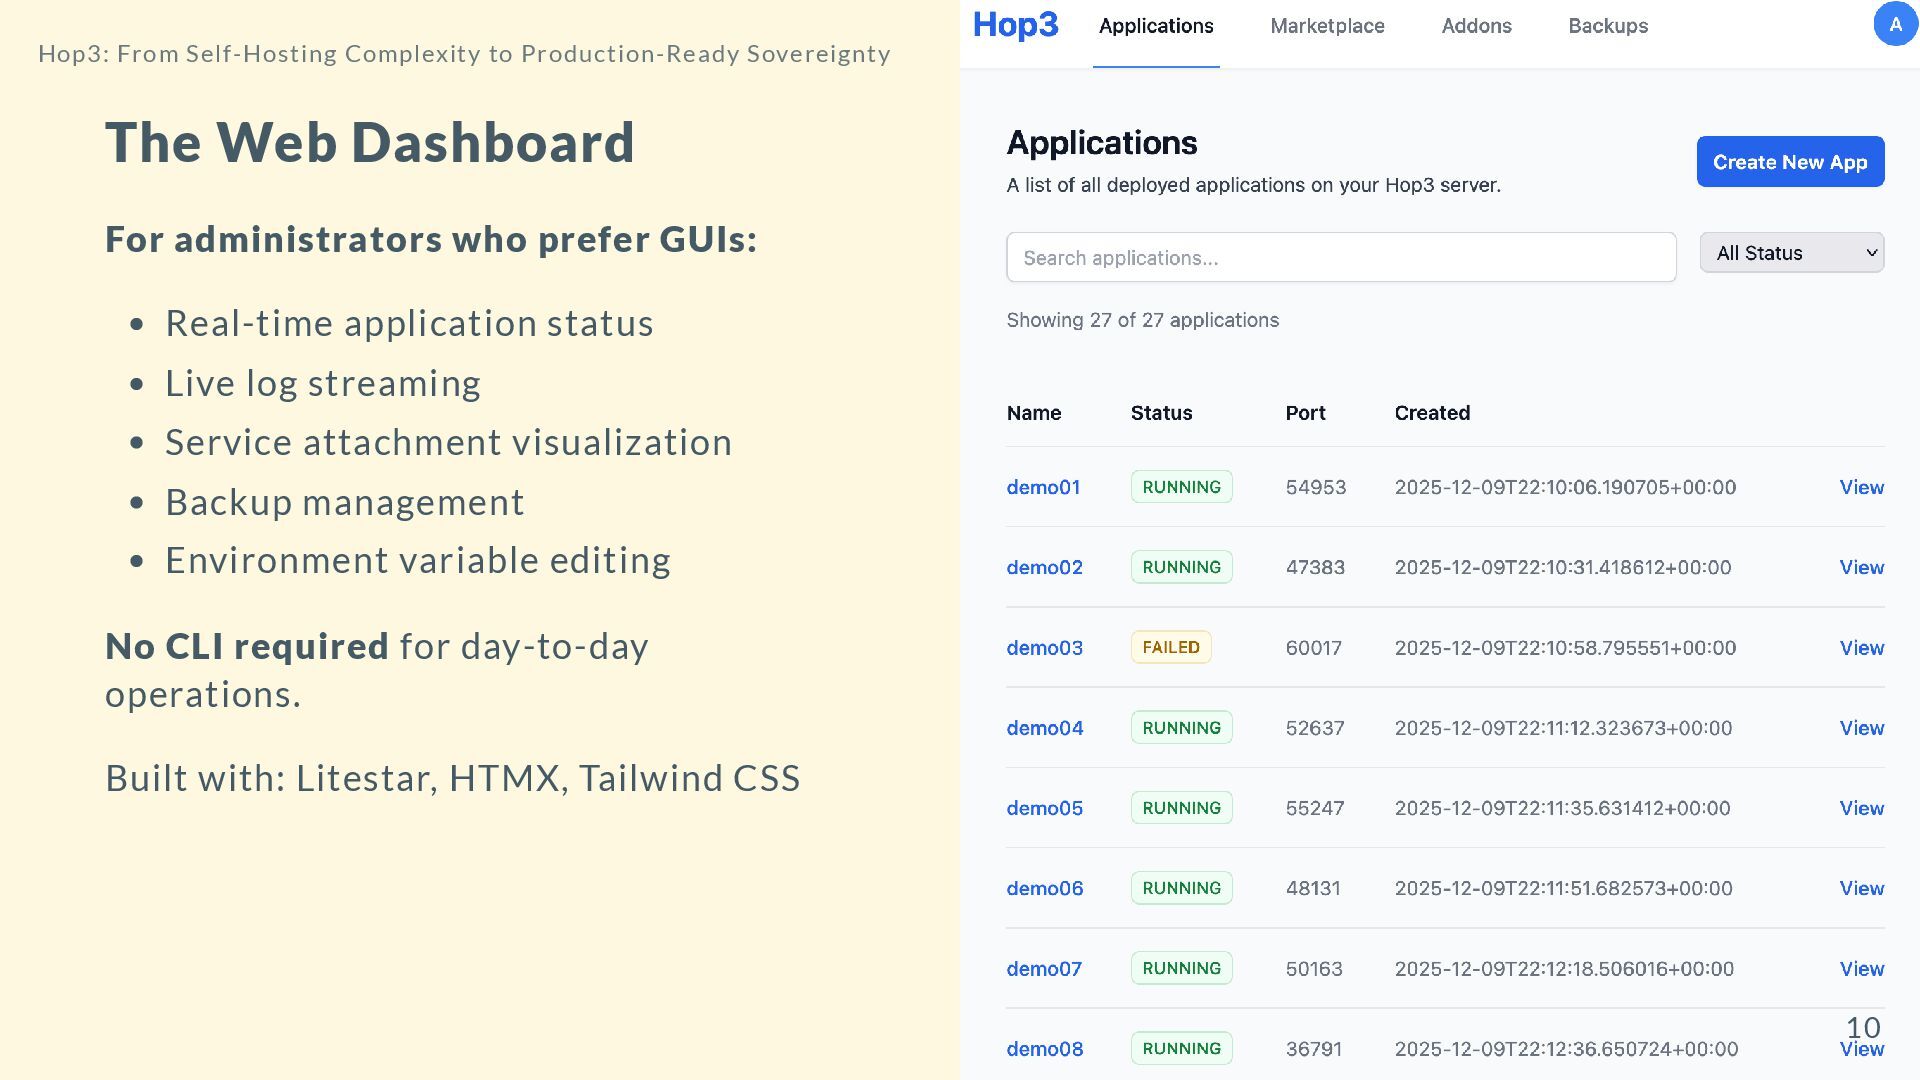Click View for demo04

[1861, 728]
